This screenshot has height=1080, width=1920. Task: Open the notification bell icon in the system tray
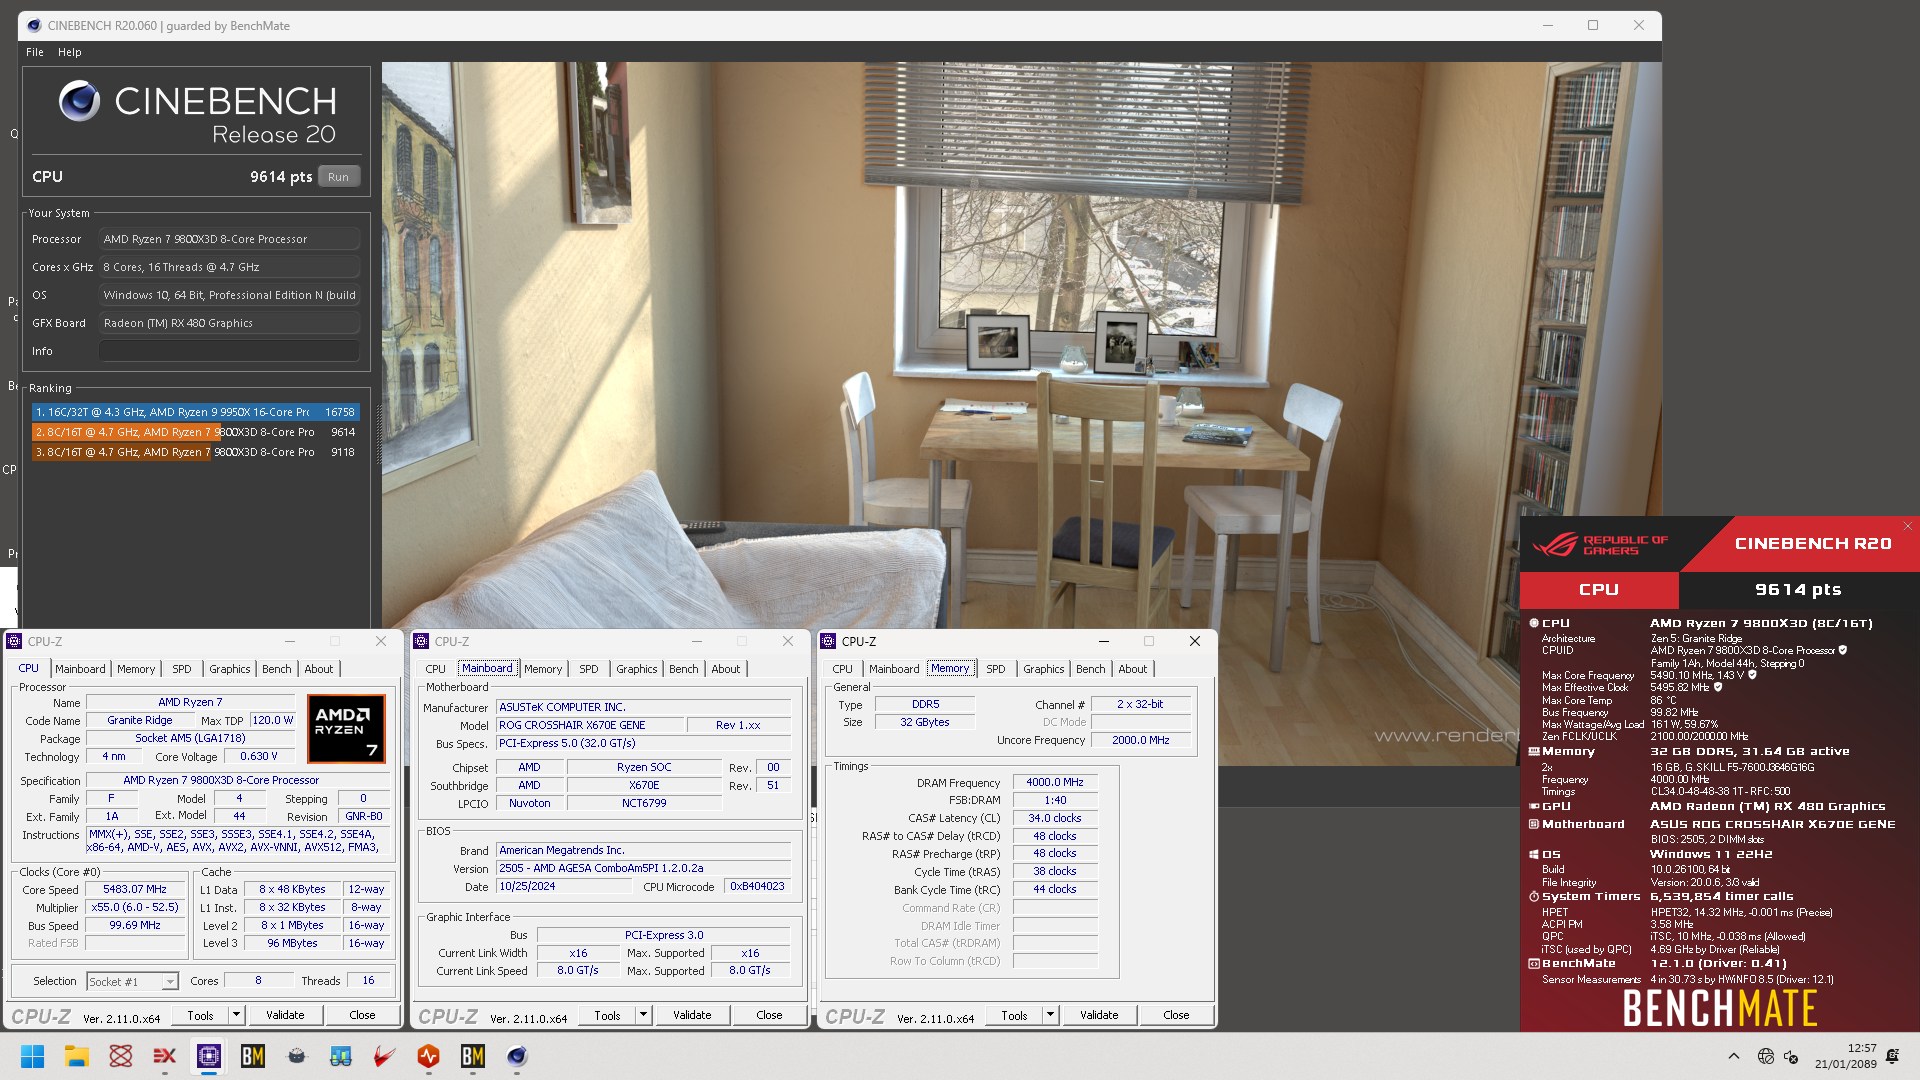(x=1892, y=1056)
